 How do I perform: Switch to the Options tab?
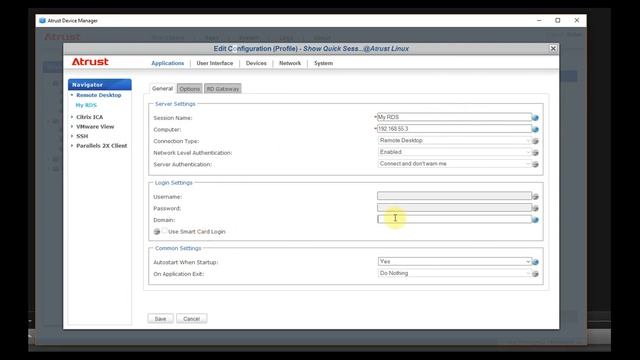coord(189,89)
